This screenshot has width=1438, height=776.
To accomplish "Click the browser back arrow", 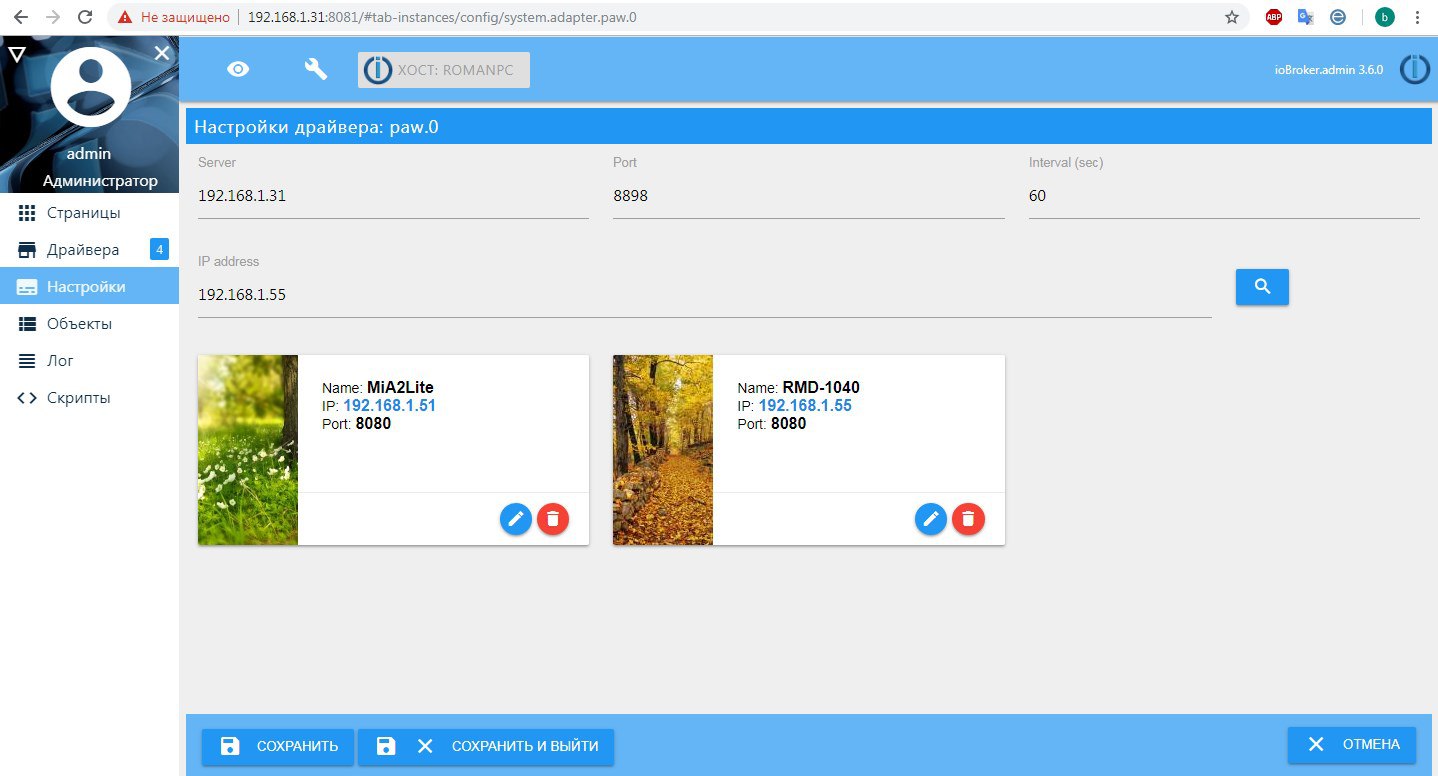I will (x=21, y=17).
